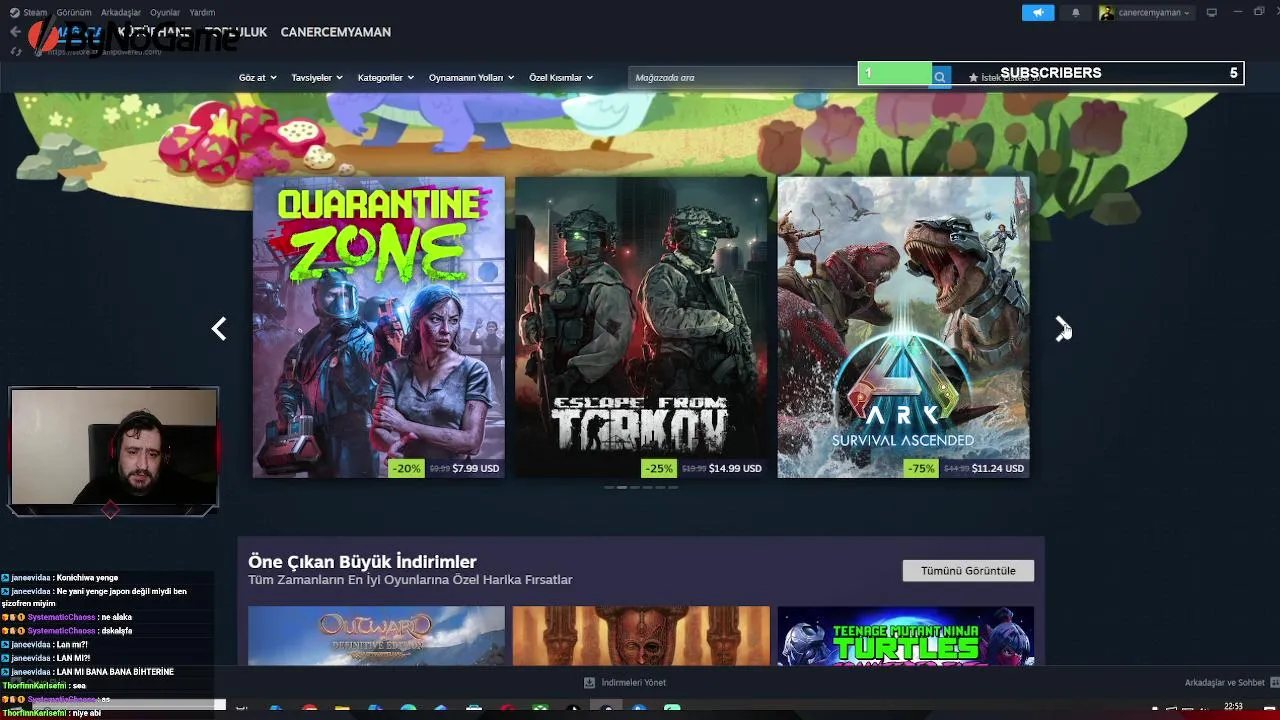This screenshot has width=1280, height=720.
Task: Expand the Kategoriler dropdown
Action: 385,77
